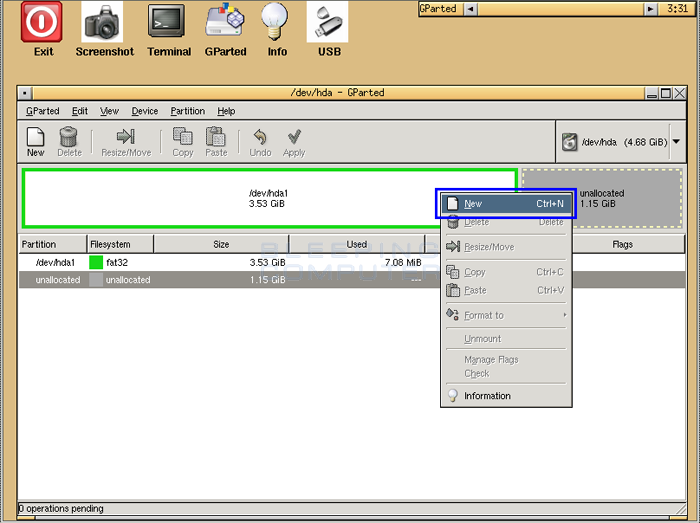
Task: Click the taskbar left scroll arrow
Action: (471, 8)
